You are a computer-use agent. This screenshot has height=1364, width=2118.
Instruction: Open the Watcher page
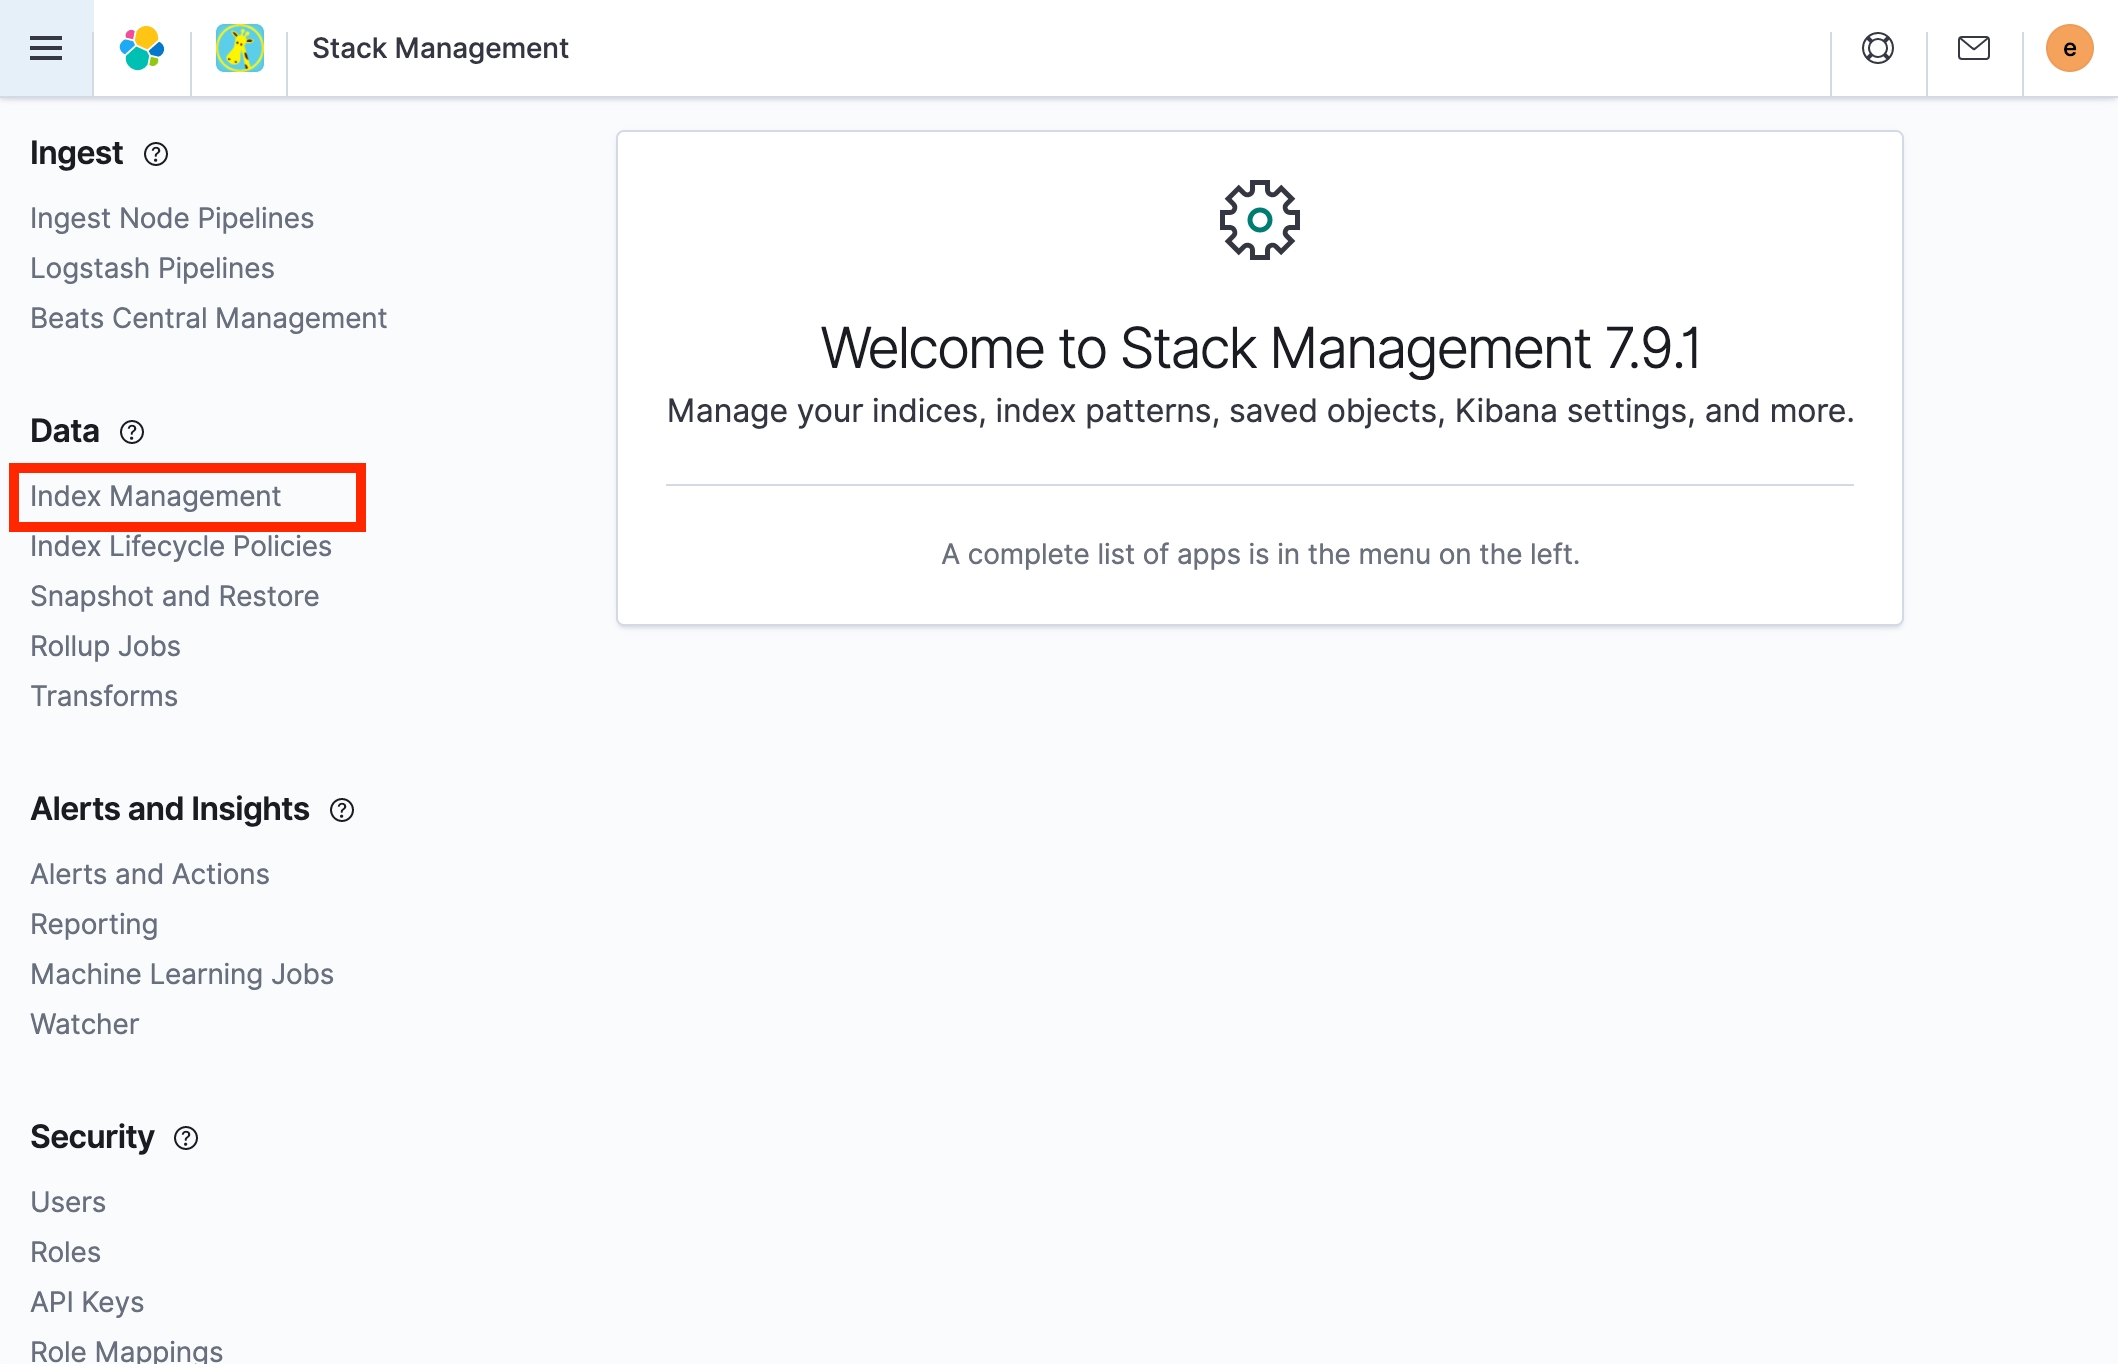click(x=85, y=1024)
